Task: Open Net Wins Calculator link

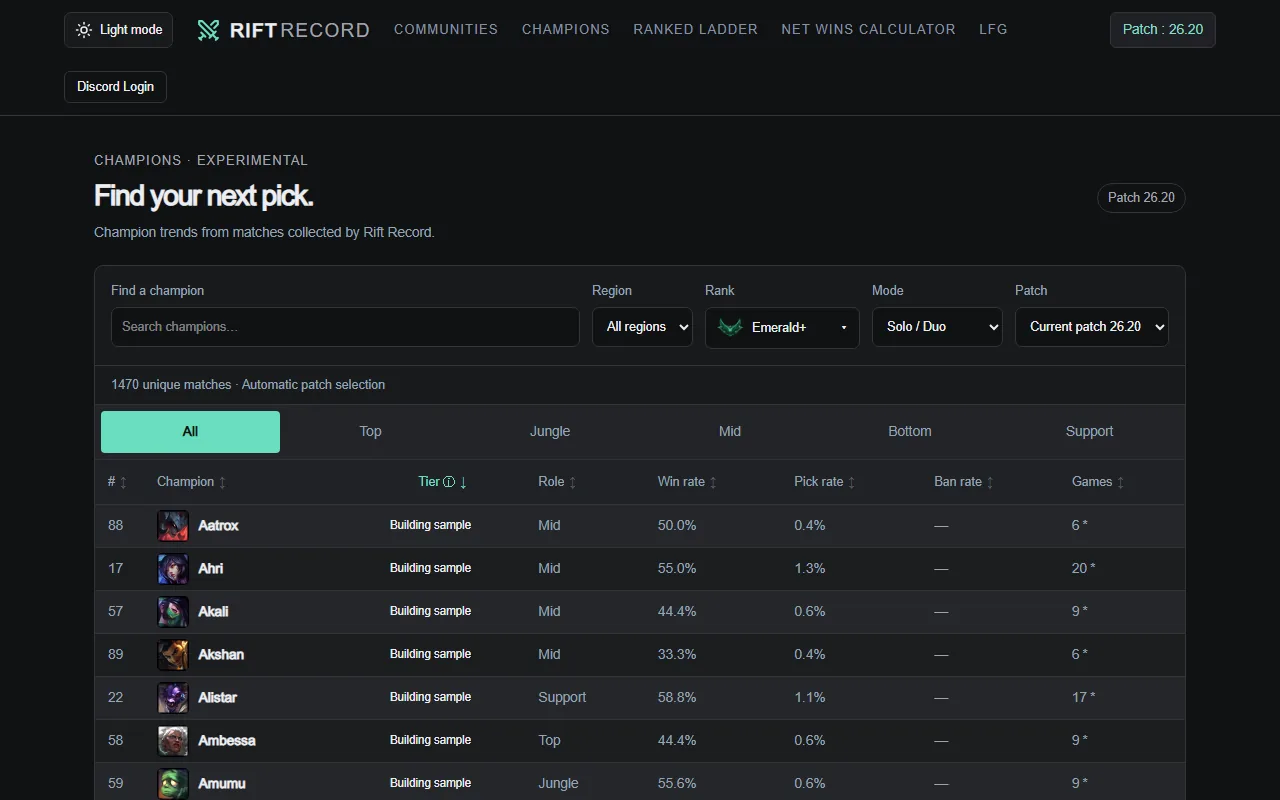Action: [x=868, y=29]
